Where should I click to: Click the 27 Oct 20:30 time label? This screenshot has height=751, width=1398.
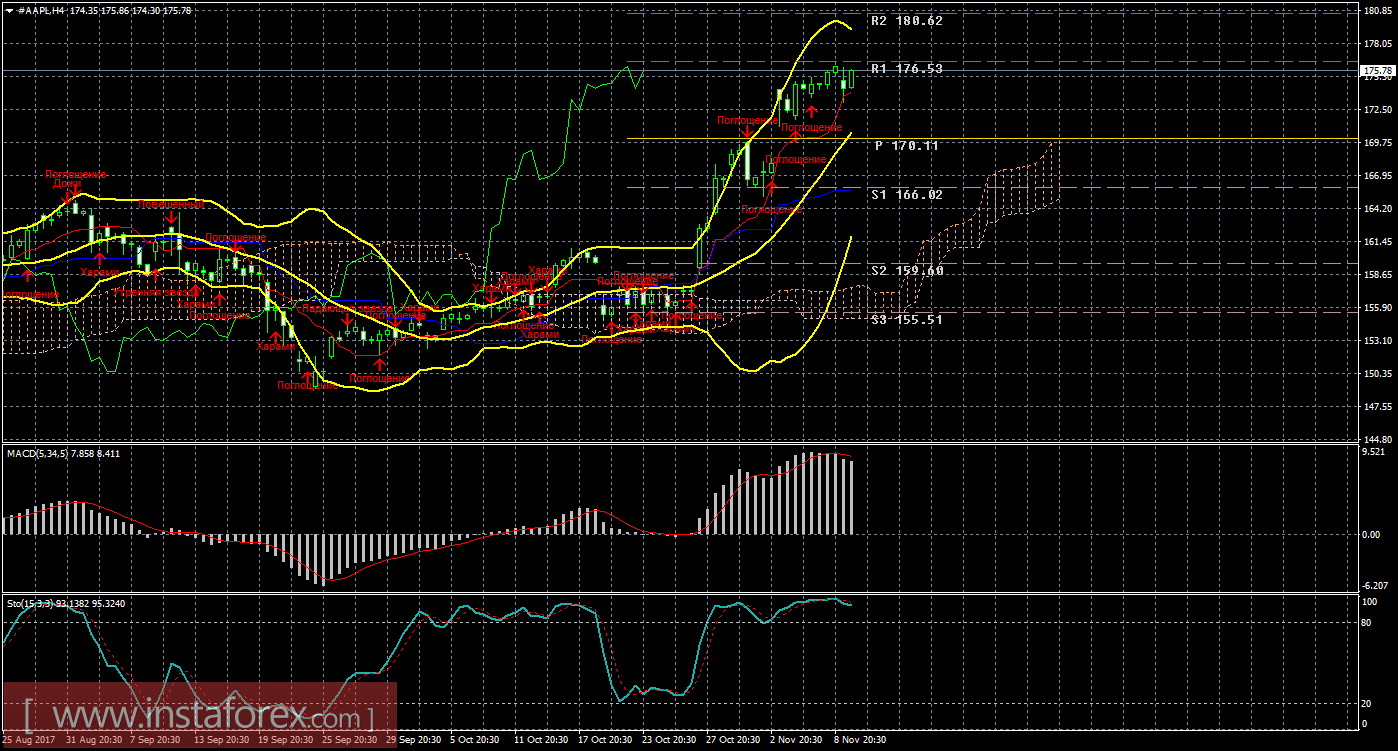pyautogui.click(x=733, y=741)
